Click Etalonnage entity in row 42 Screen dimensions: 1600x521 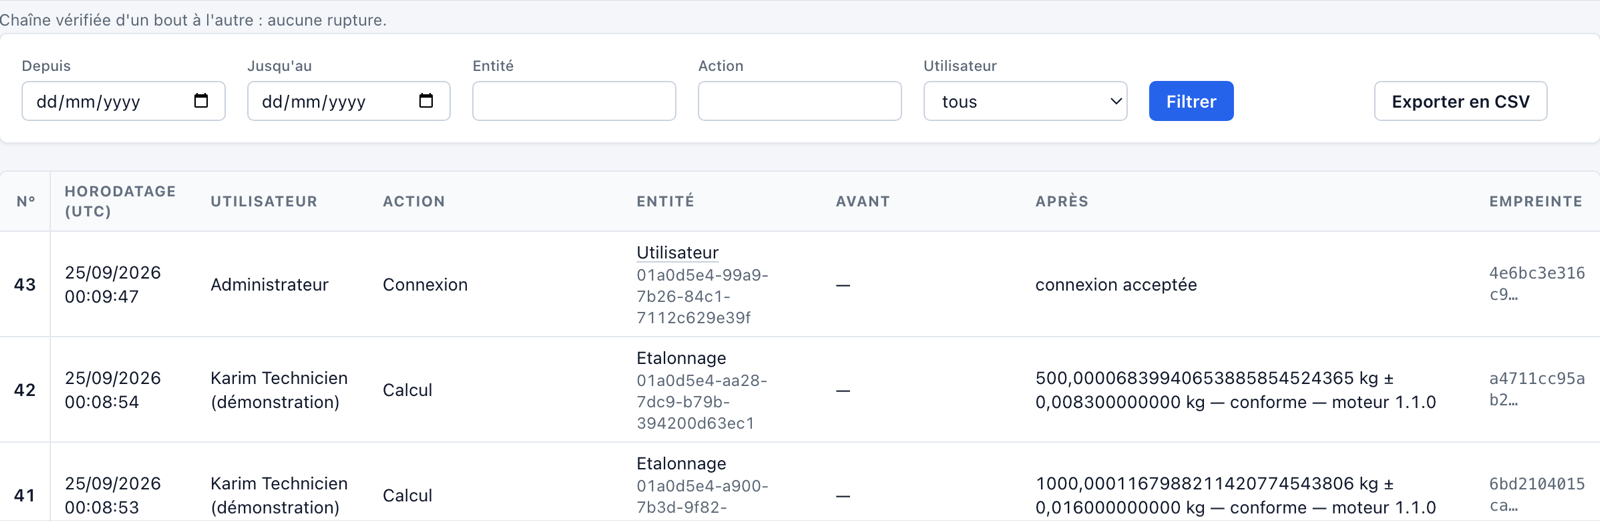[681, 358]
